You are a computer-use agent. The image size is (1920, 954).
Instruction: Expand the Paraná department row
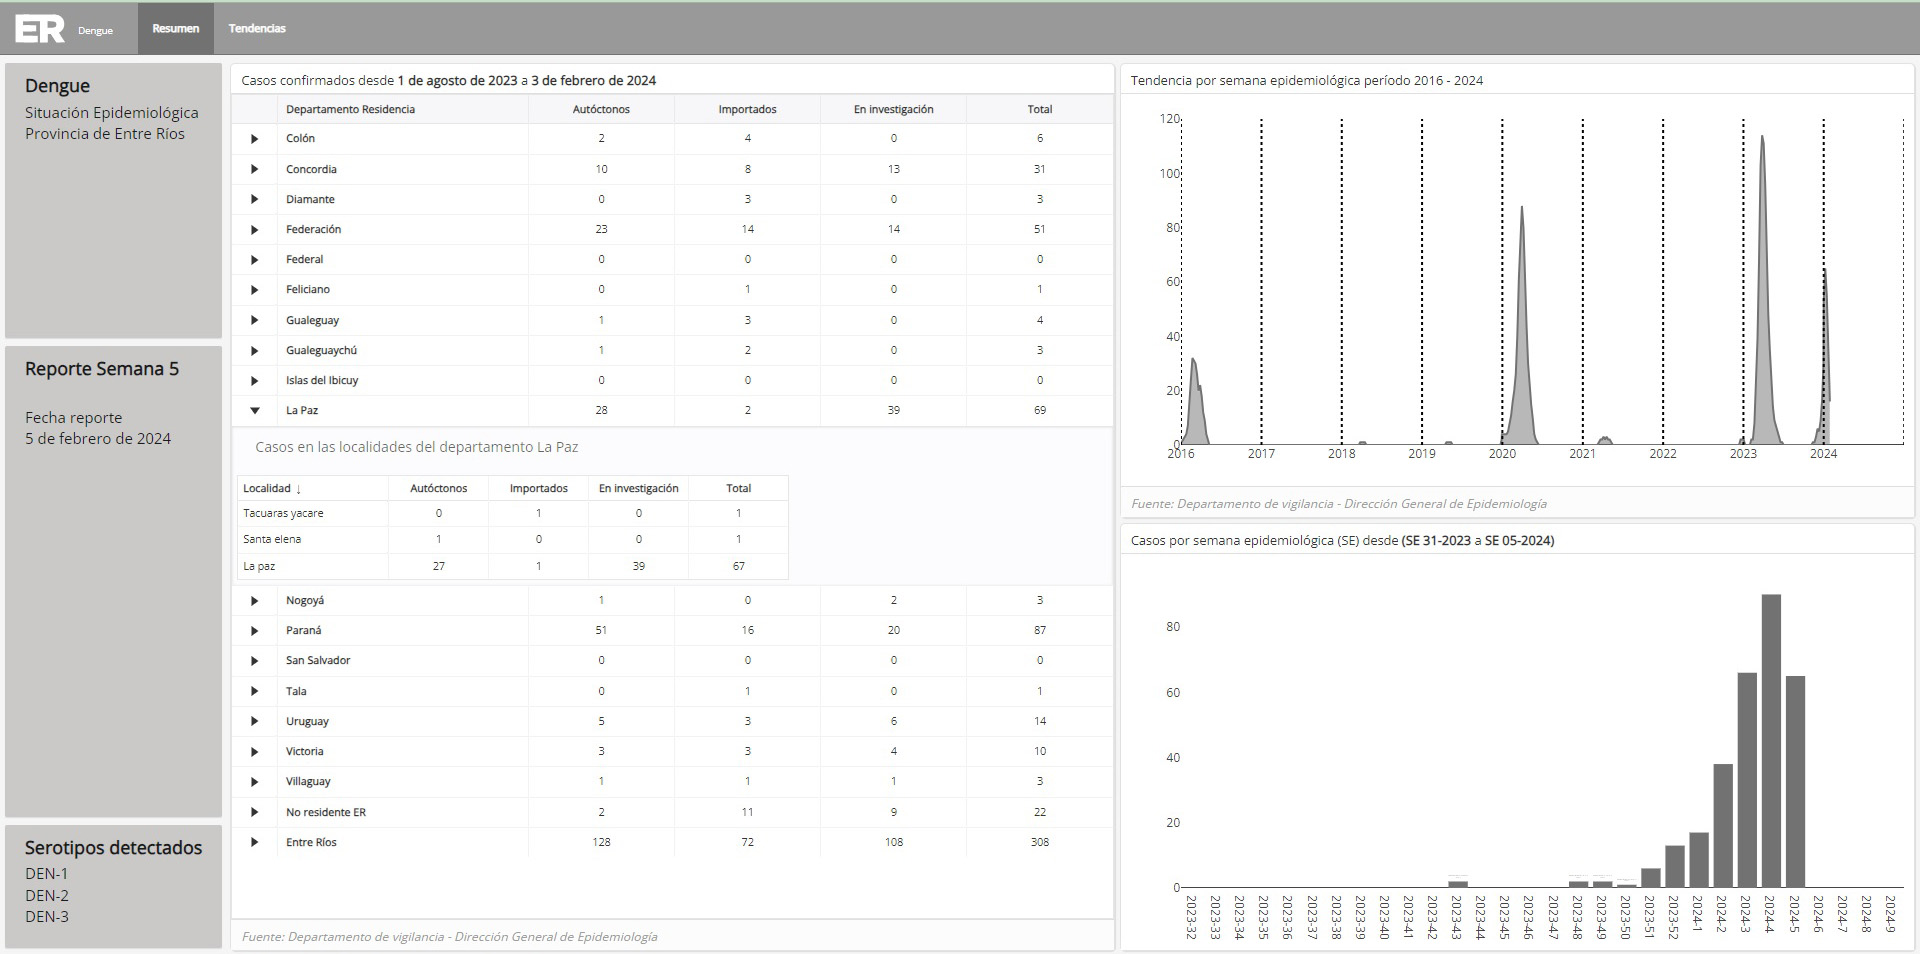(x=254, y=631)
